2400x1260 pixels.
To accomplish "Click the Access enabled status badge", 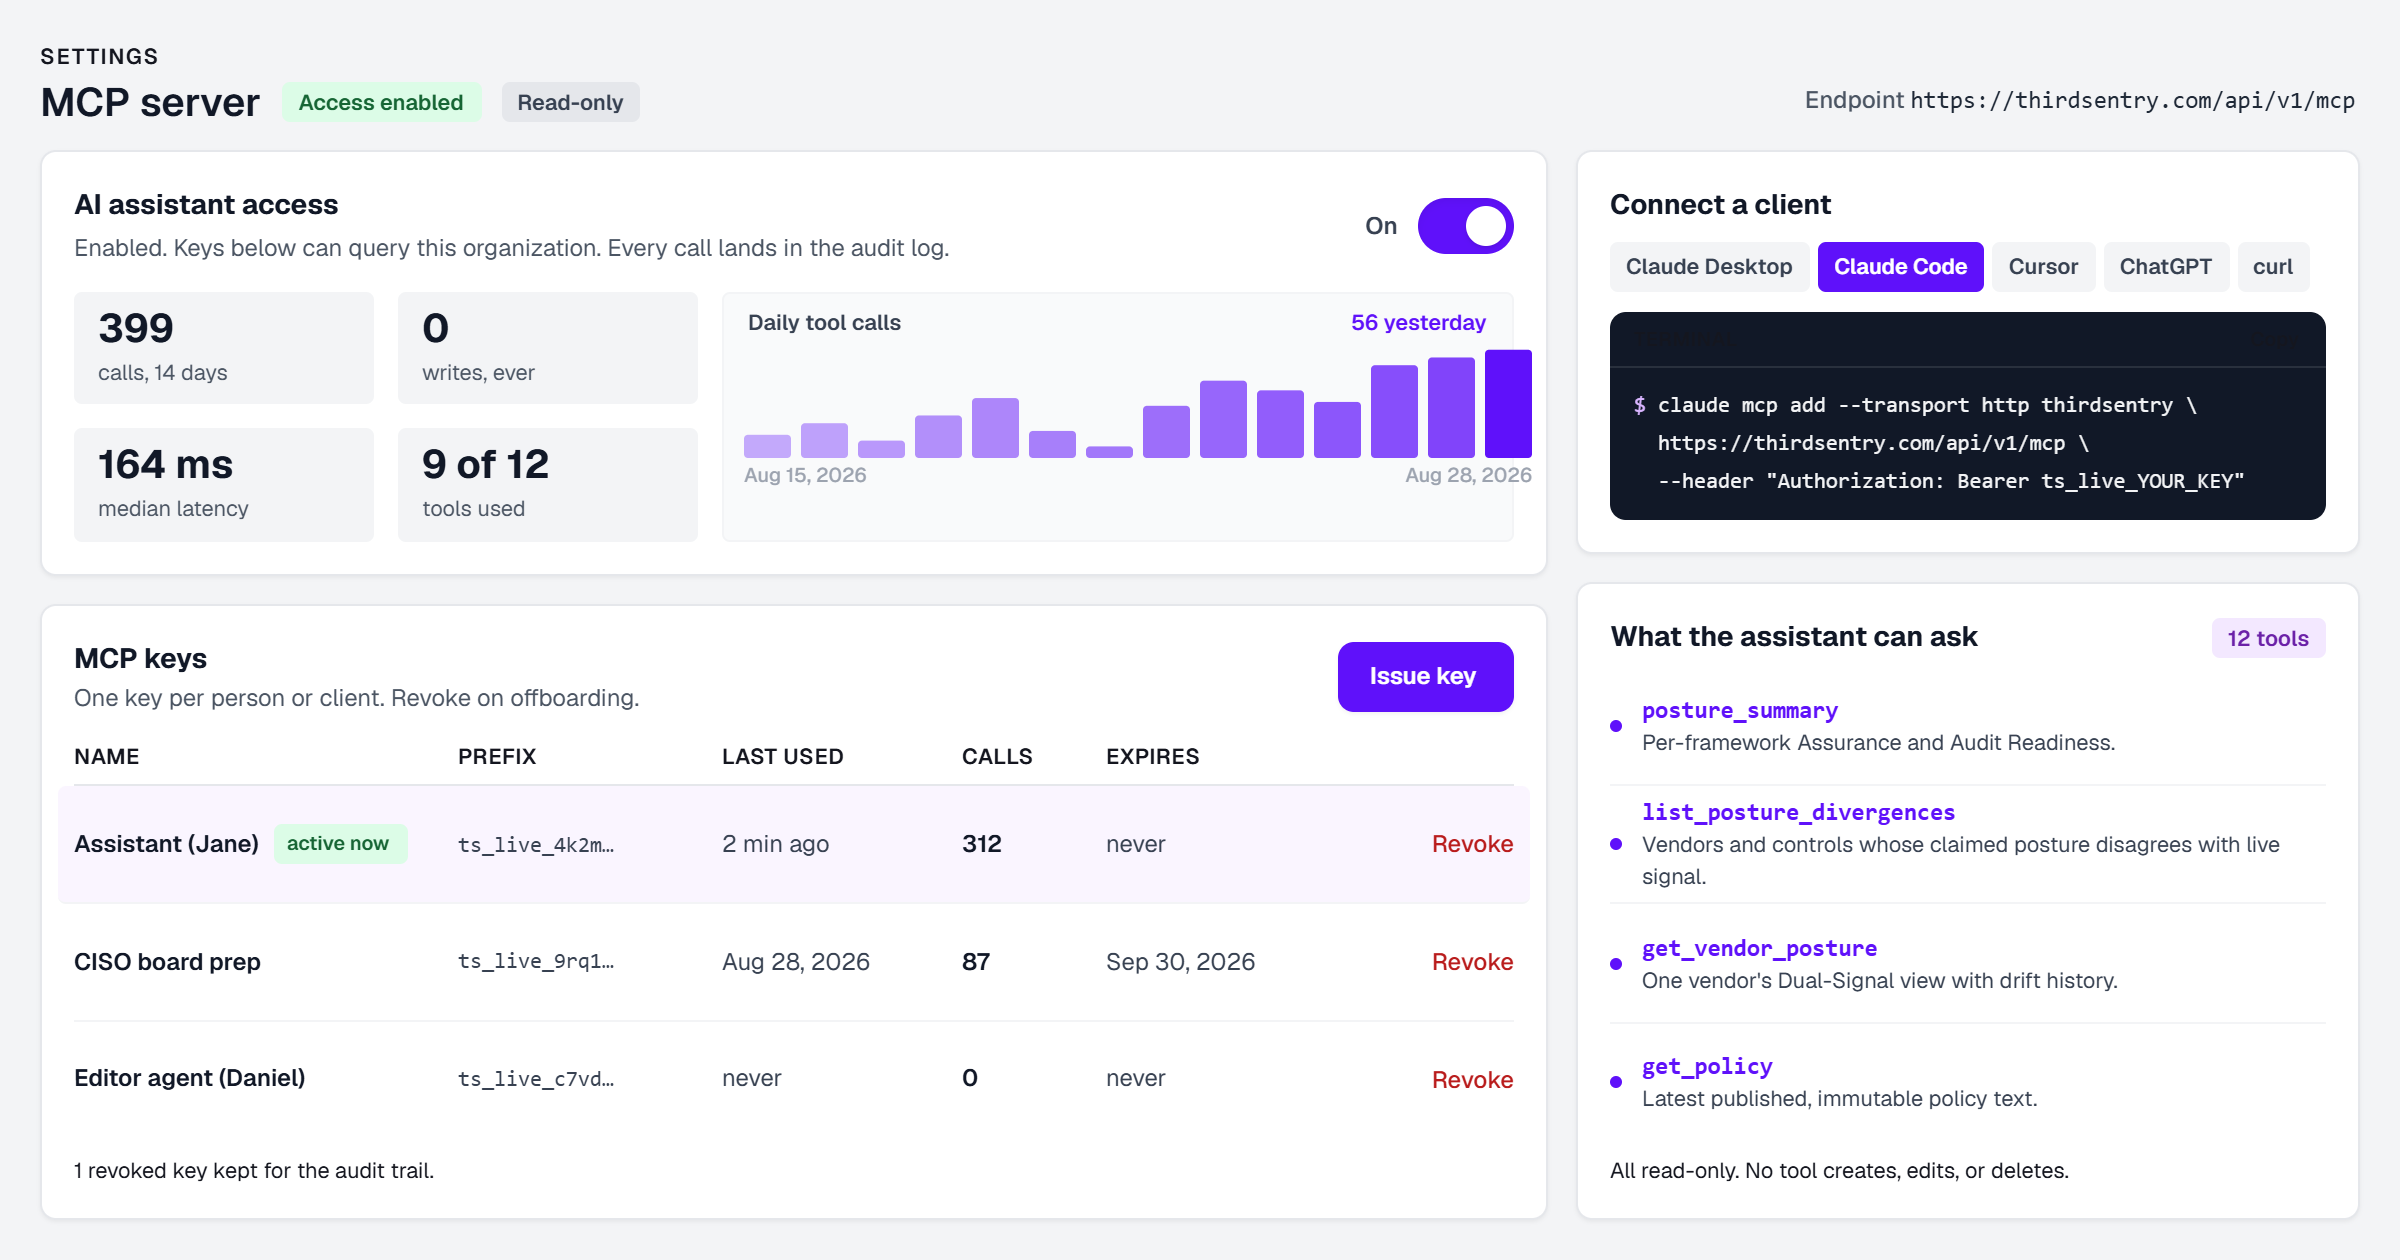I will (381, 102).
